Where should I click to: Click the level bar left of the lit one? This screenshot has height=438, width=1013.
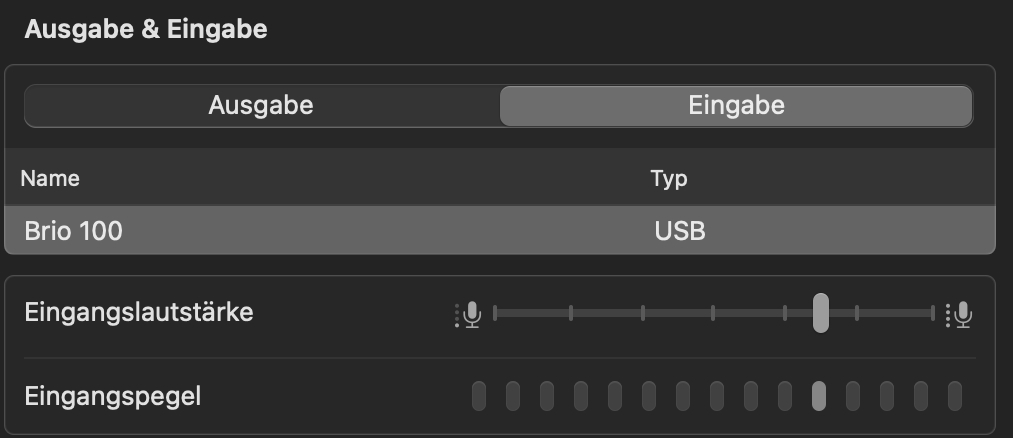coord(785,396)
